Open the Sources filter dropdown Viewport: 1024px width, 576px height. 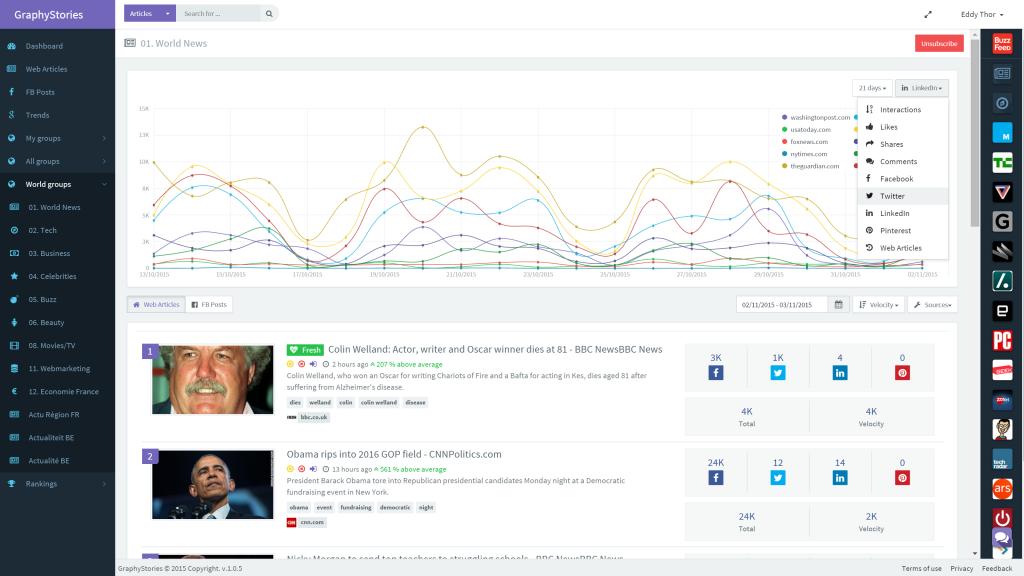tap(932, 305)
